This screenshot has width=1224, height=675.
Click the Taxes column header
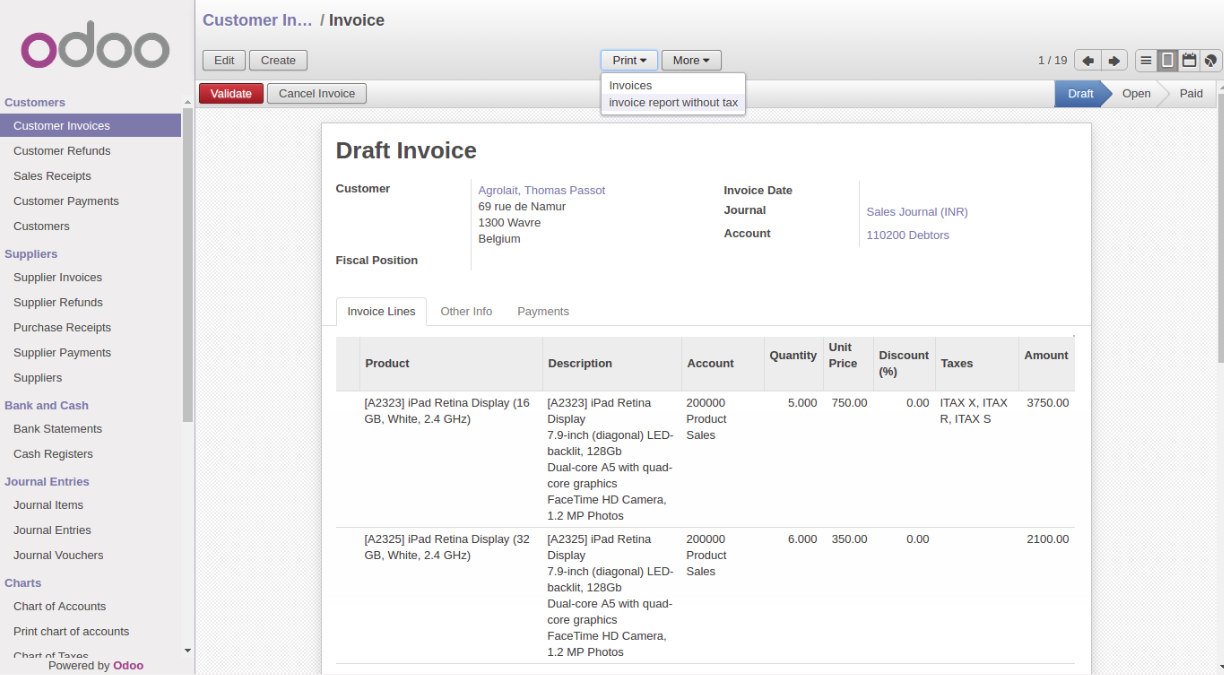975,363
